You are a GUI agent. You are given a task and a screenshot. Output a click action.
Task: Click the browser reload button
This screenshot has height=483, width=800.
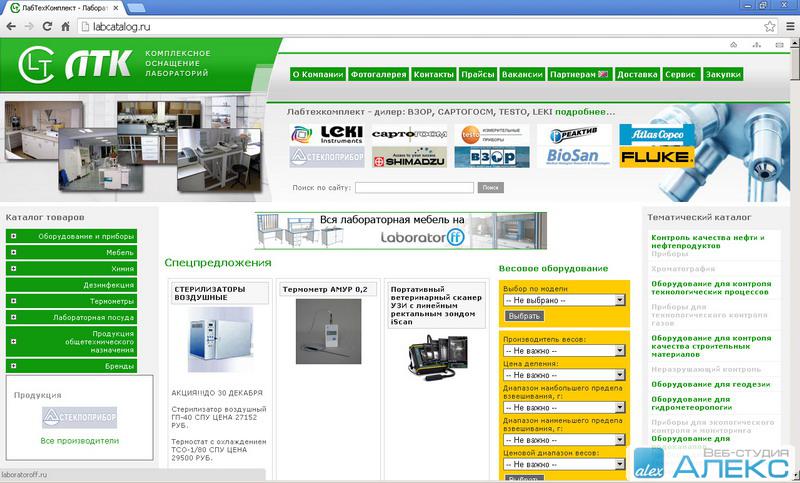(x=52, y=27)
